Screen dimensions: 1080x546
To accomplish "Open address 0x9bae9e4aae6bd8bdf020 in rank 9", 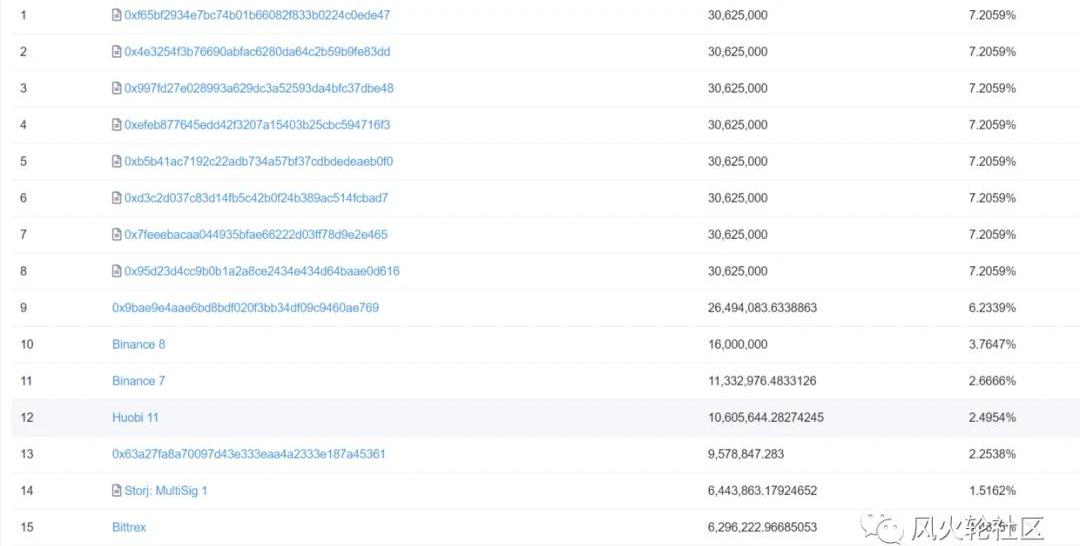I will click(x=245, y=308).
